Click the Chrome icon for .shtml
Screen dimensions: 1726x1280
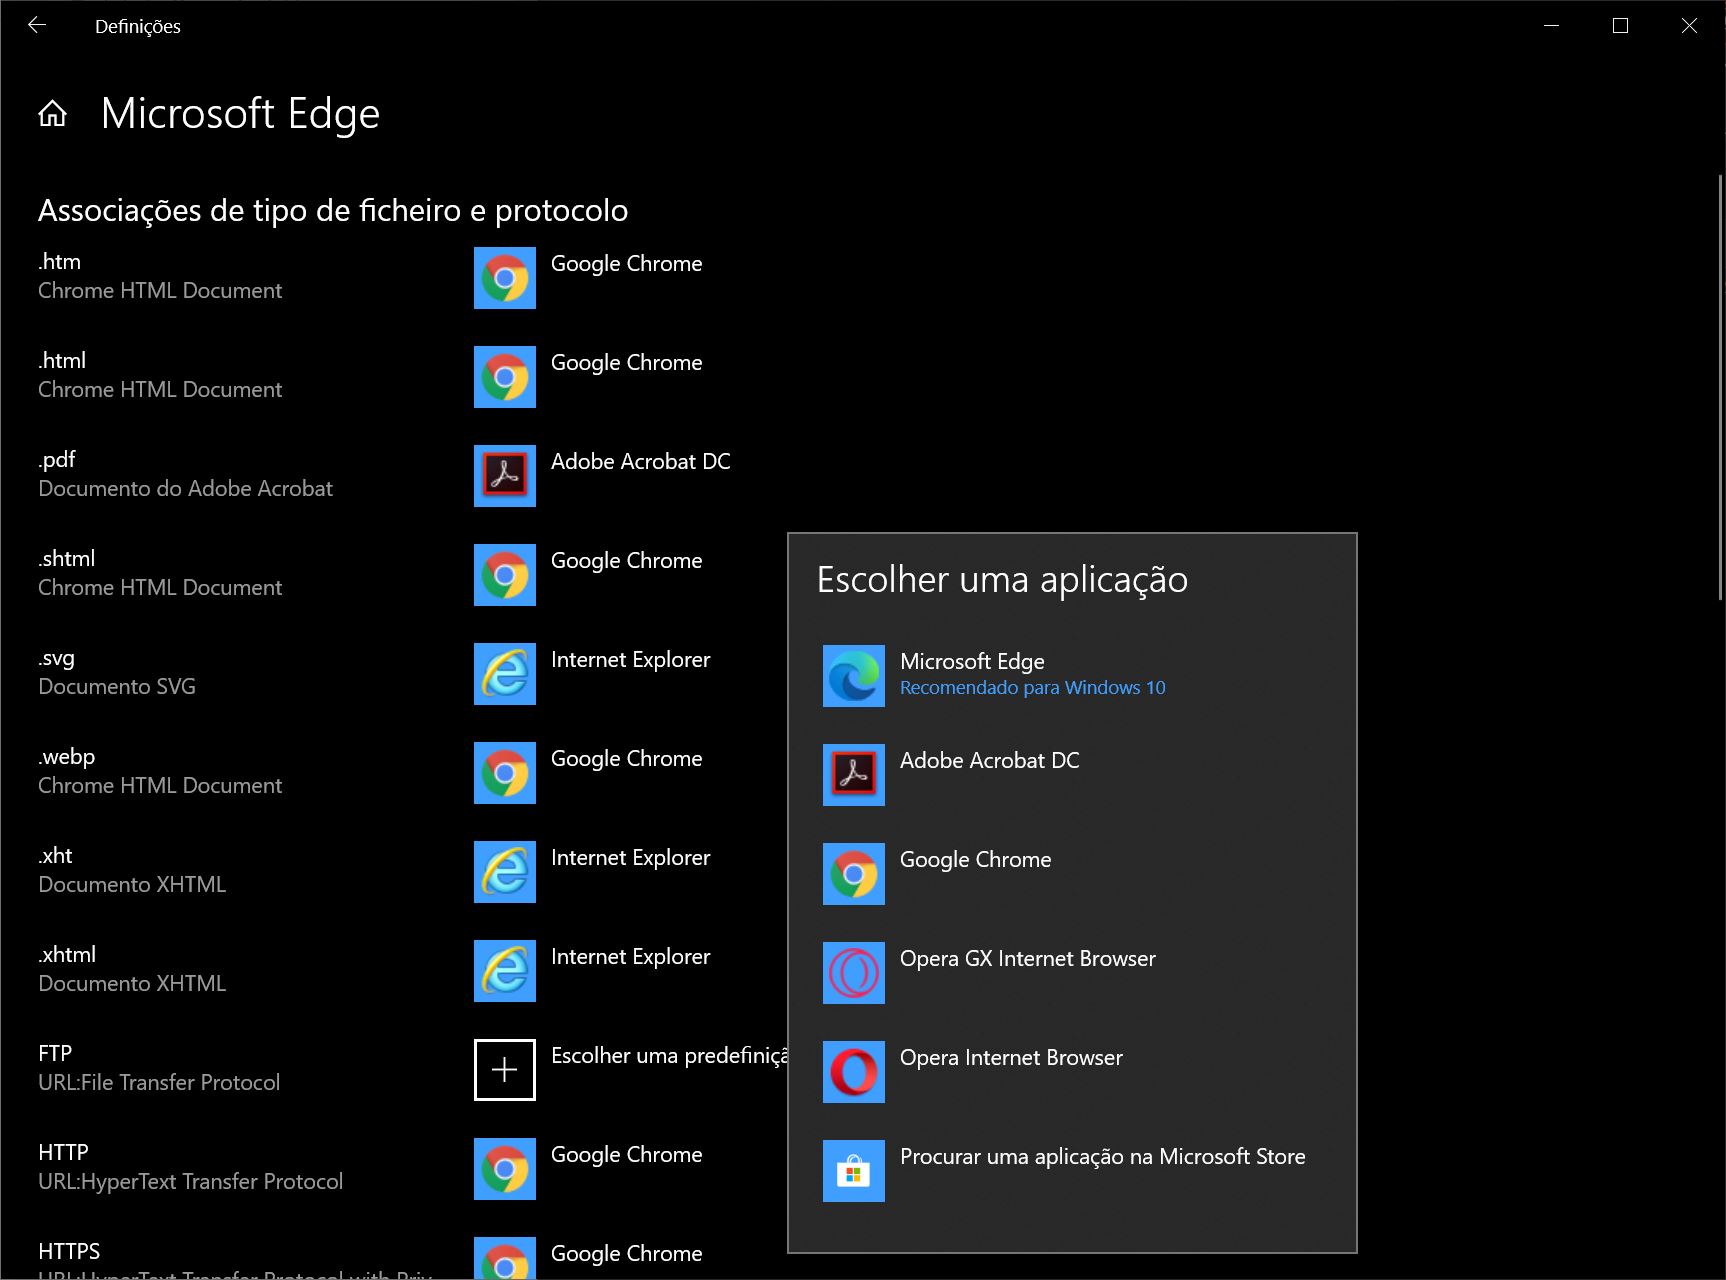click(505, 575)
